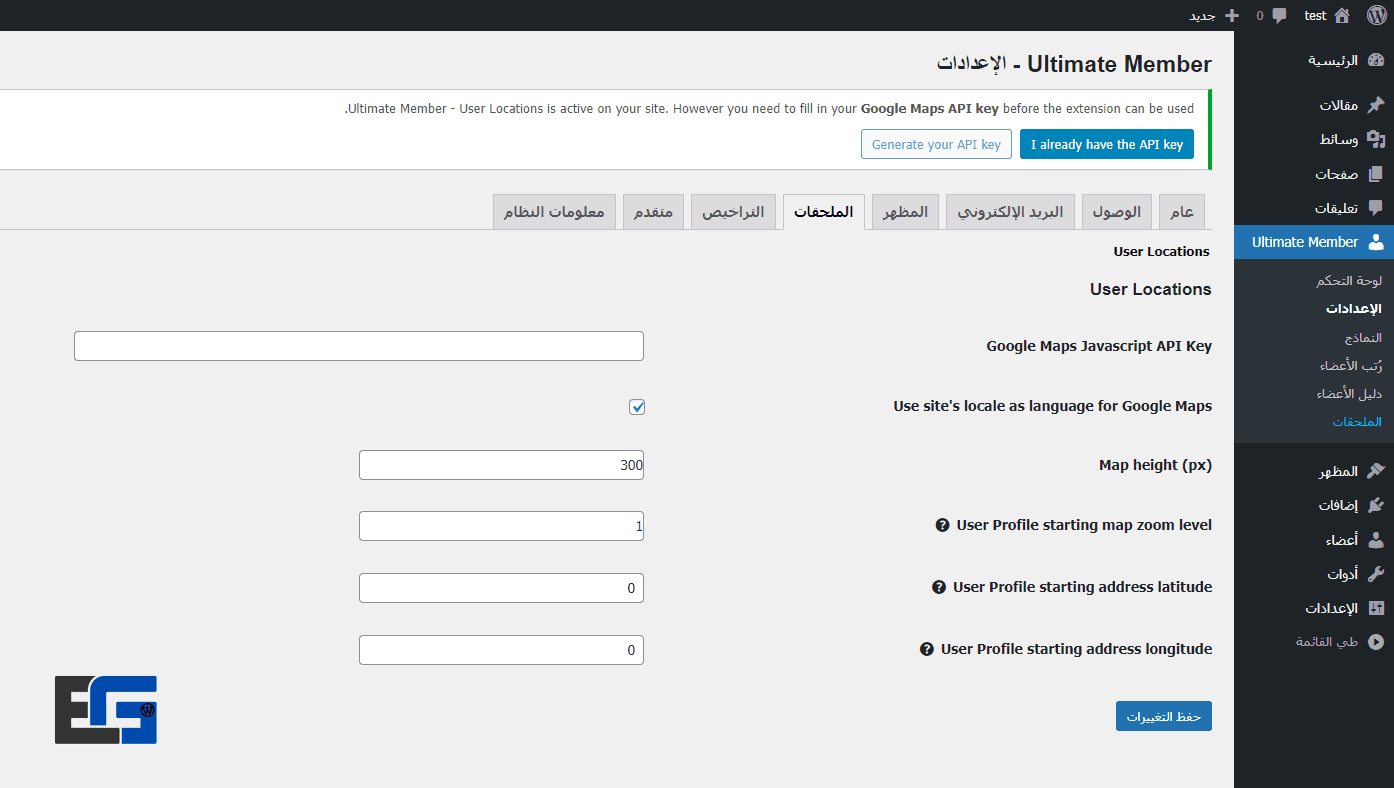Open أعضاء via the users icon

point(1376,539)
